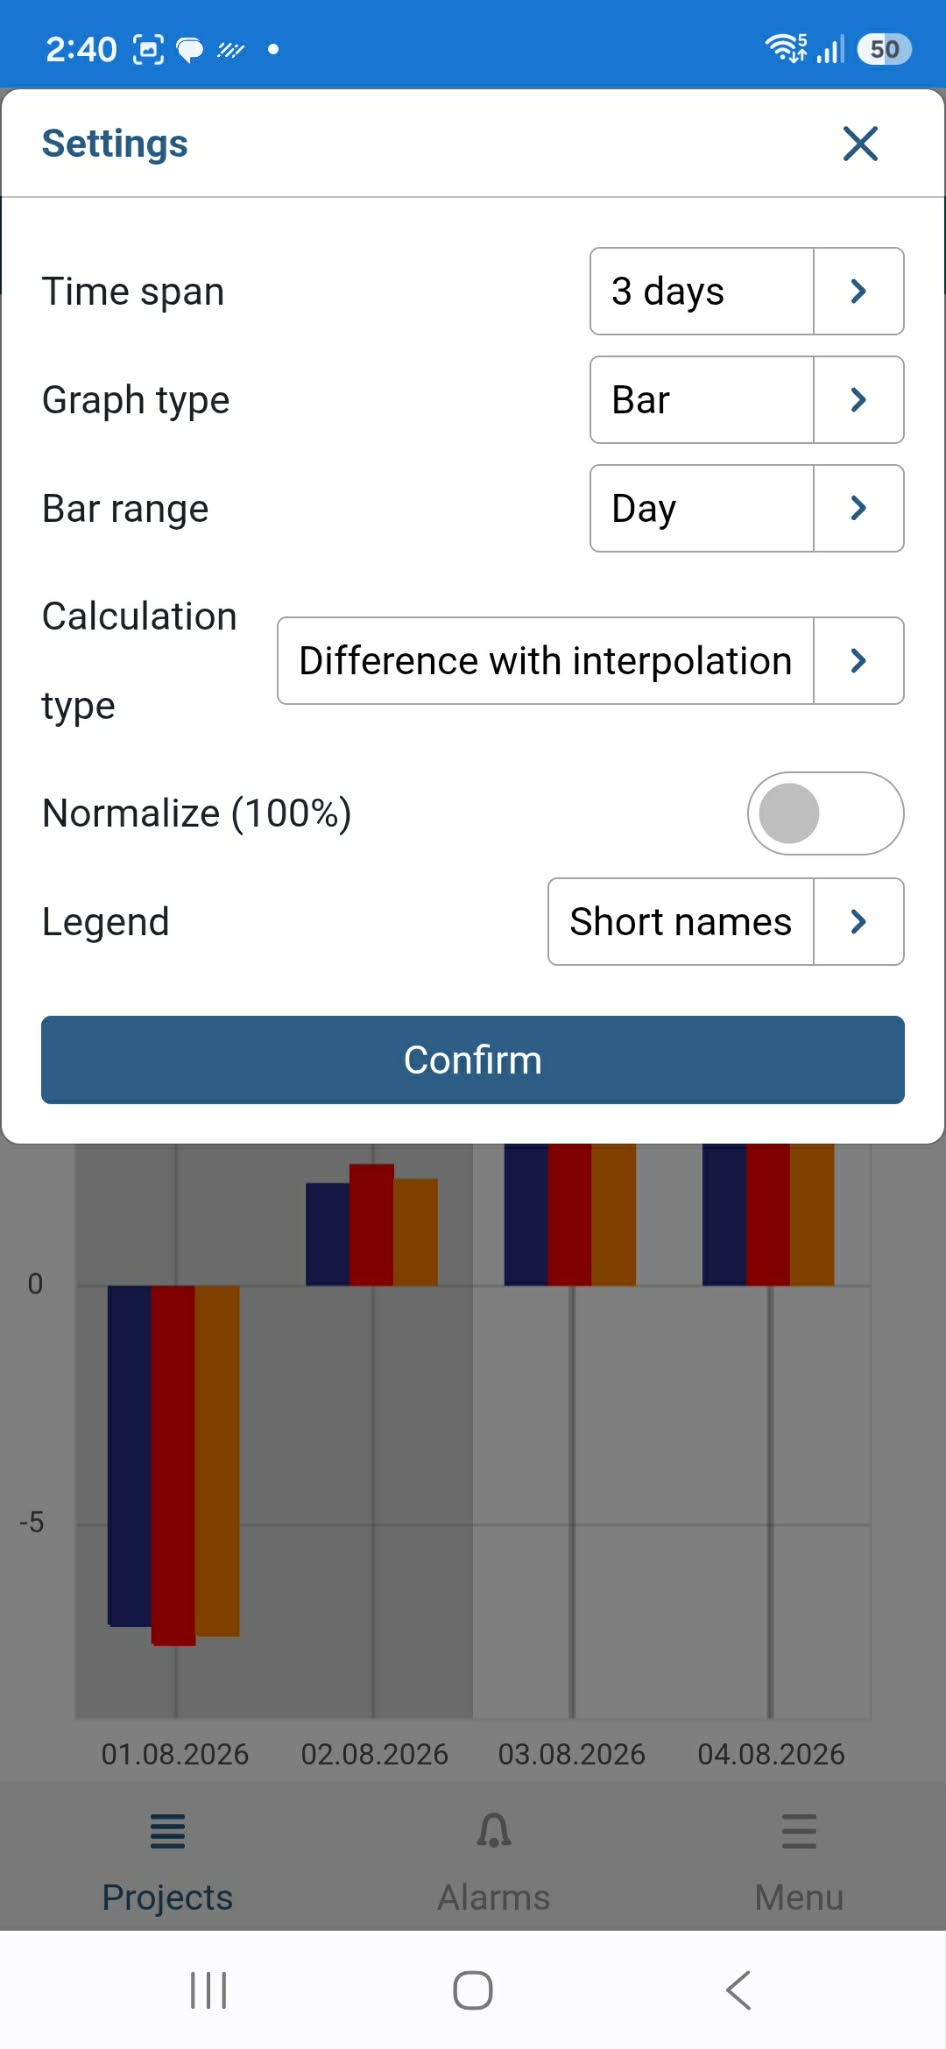
Task: Expand the Time span chevron
Action: (x=859, y=291)
